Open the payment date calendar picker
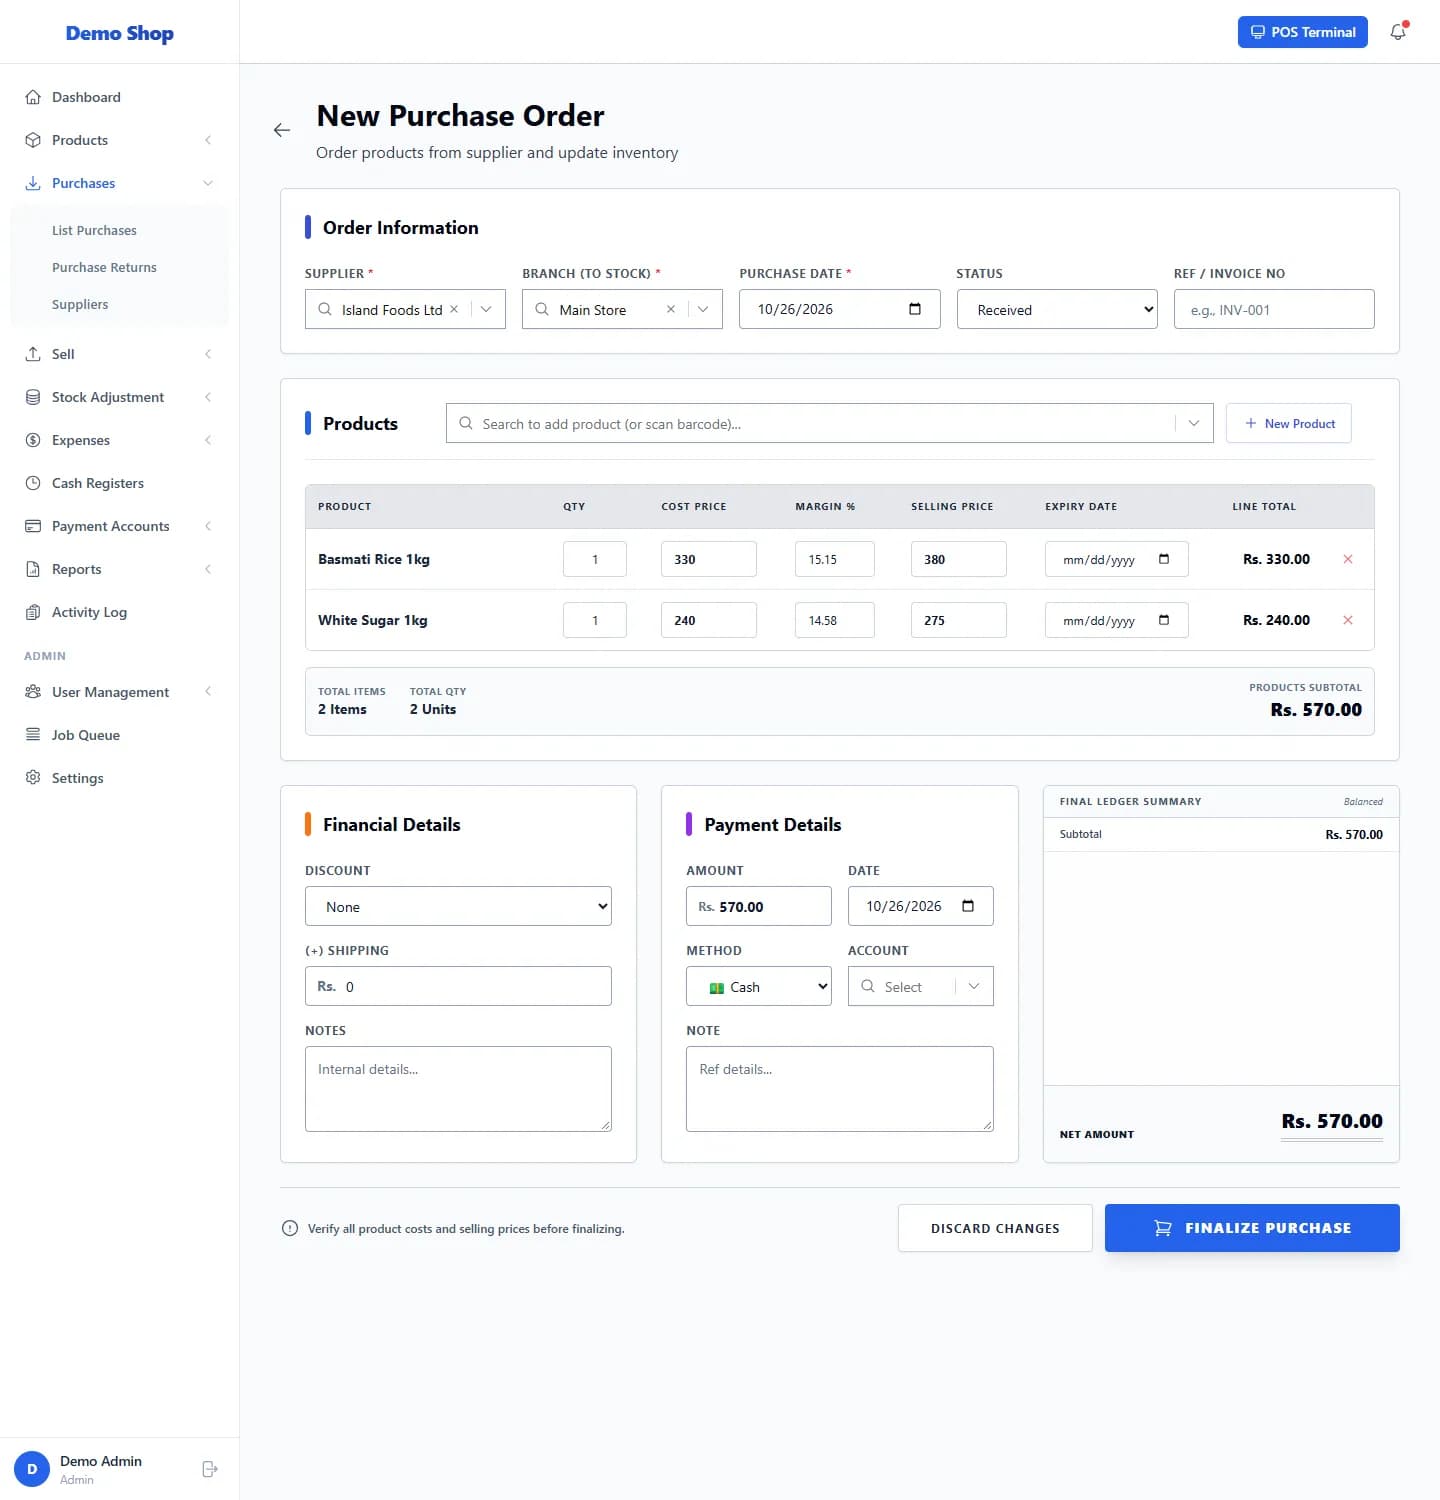The width and height of the screenshot is (1440, 1500). (967, 906)
